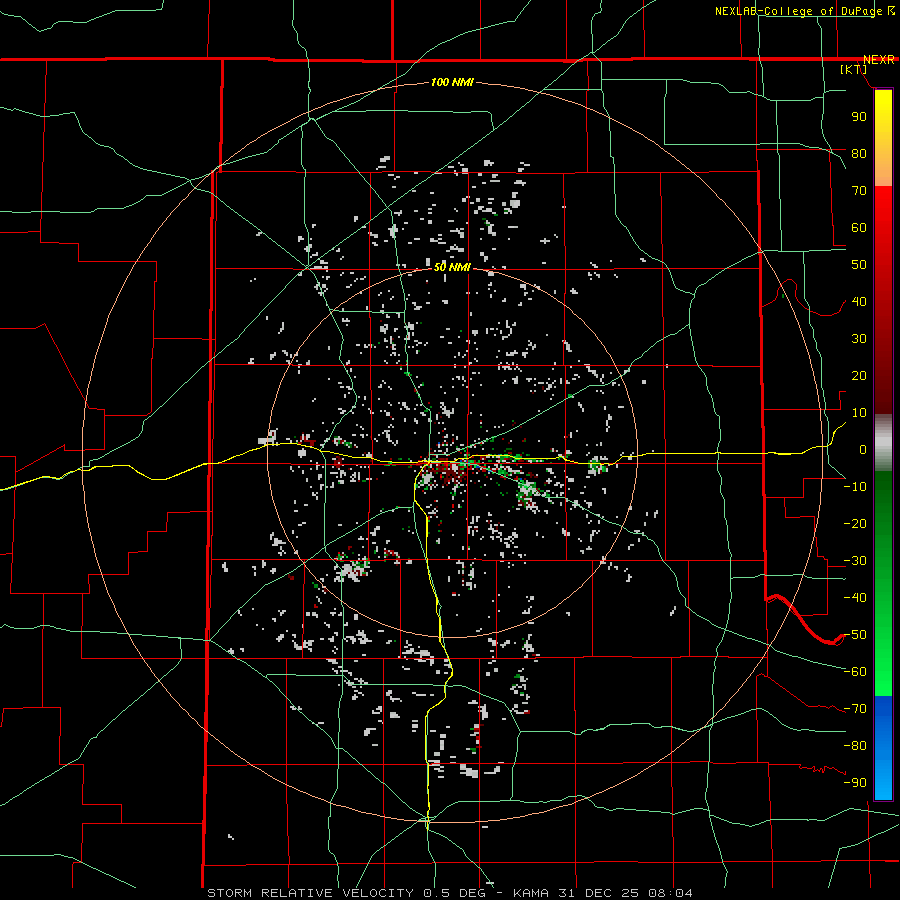Click the -50 value on velocity scale
Image resolution: width=900 pixels, height=900 pixels.
(855, 635)
